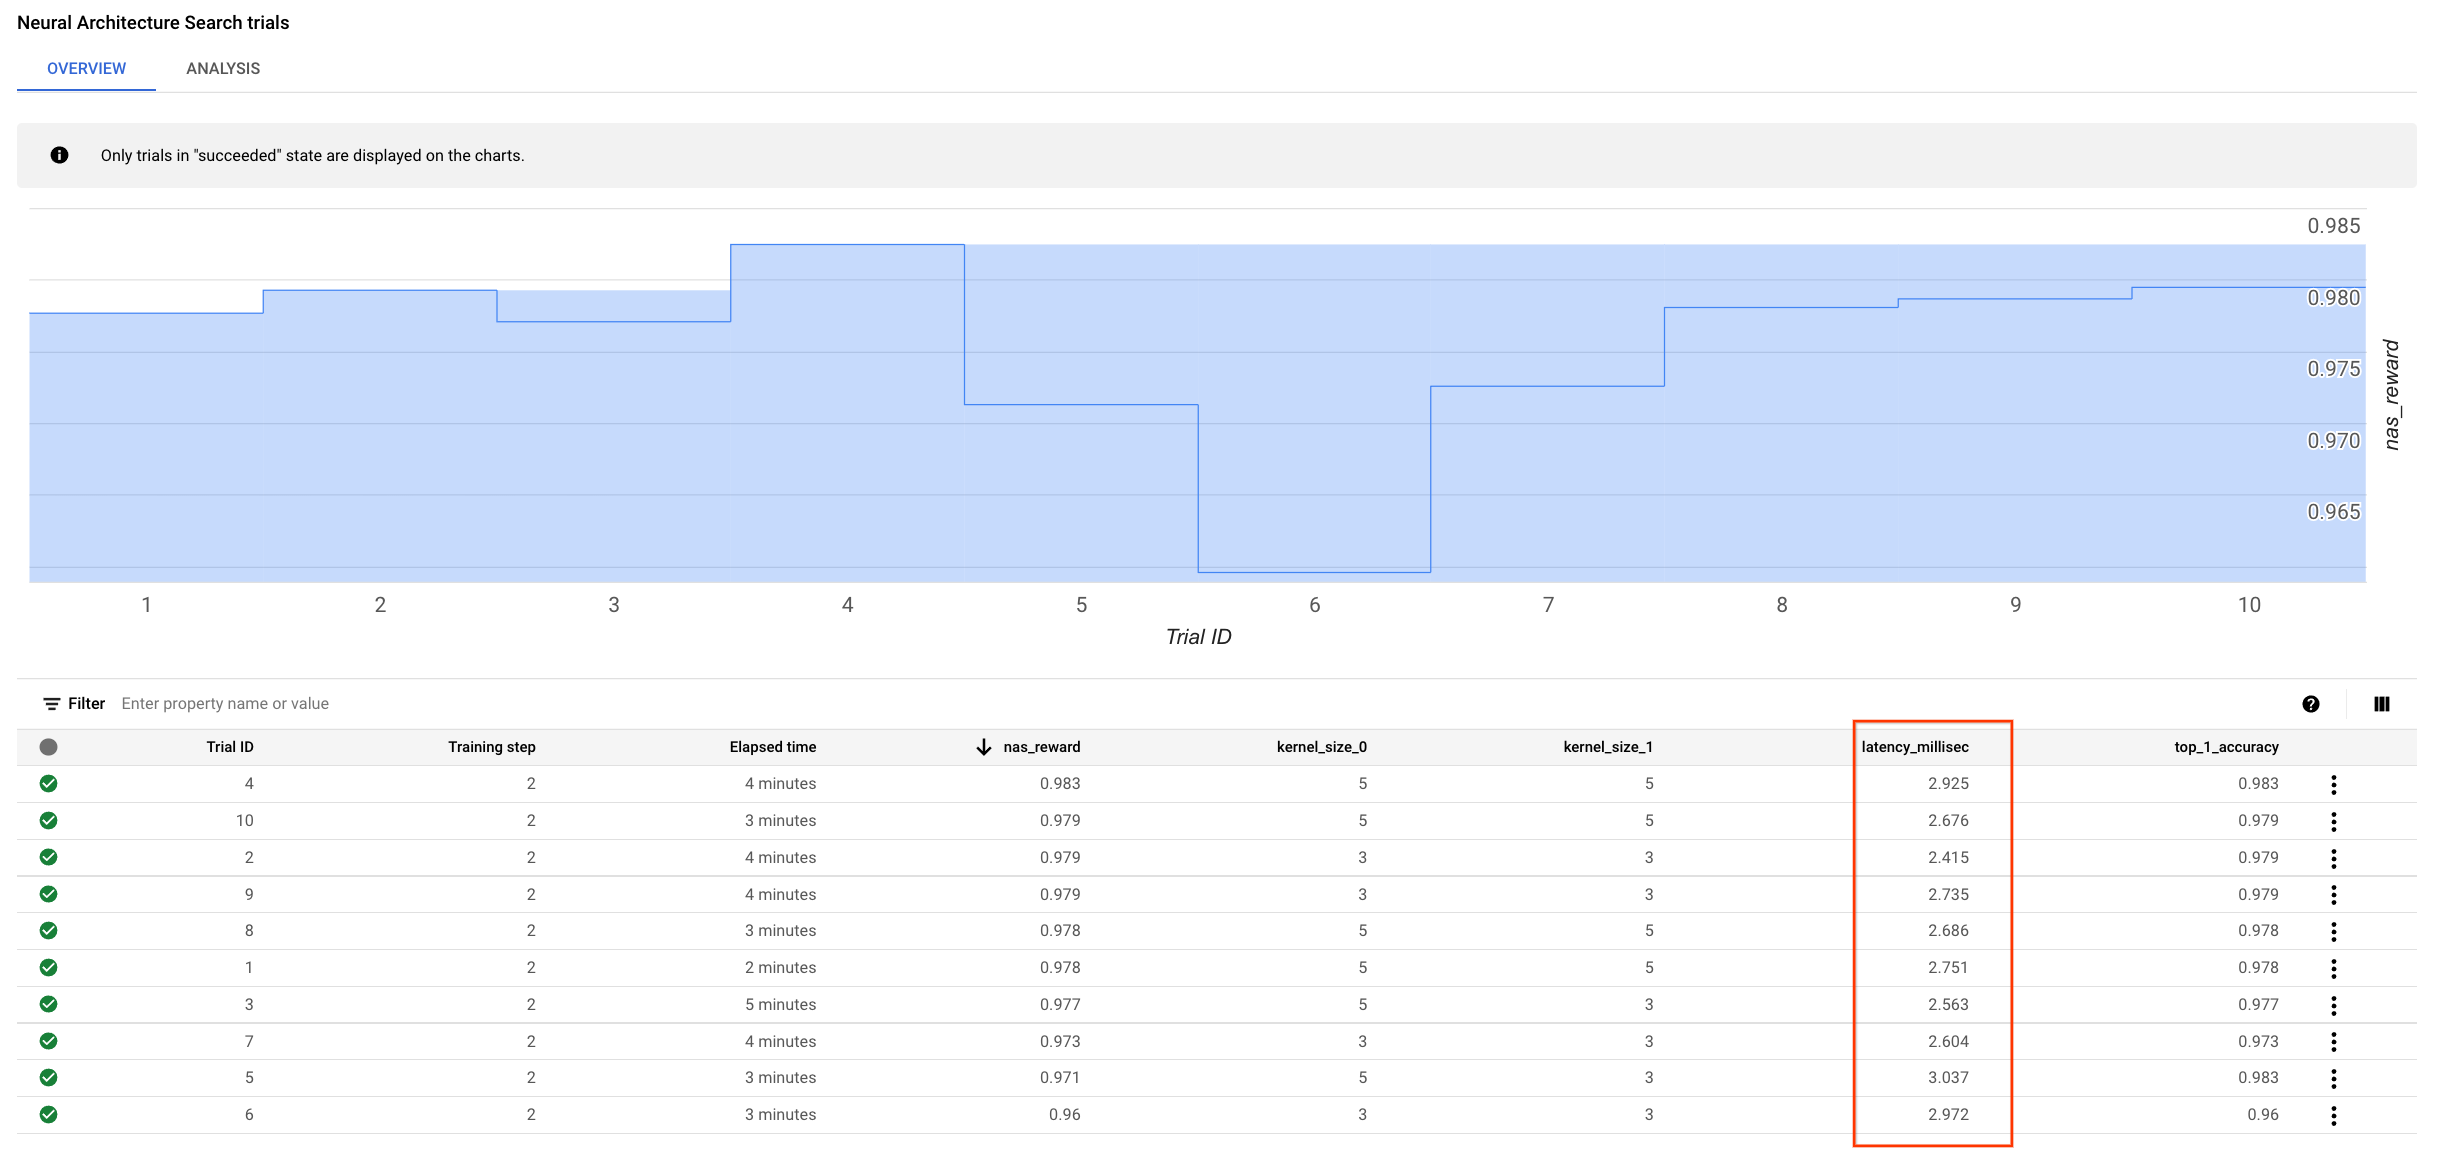Click the green check icon for trial 6

coord(48,1114)
